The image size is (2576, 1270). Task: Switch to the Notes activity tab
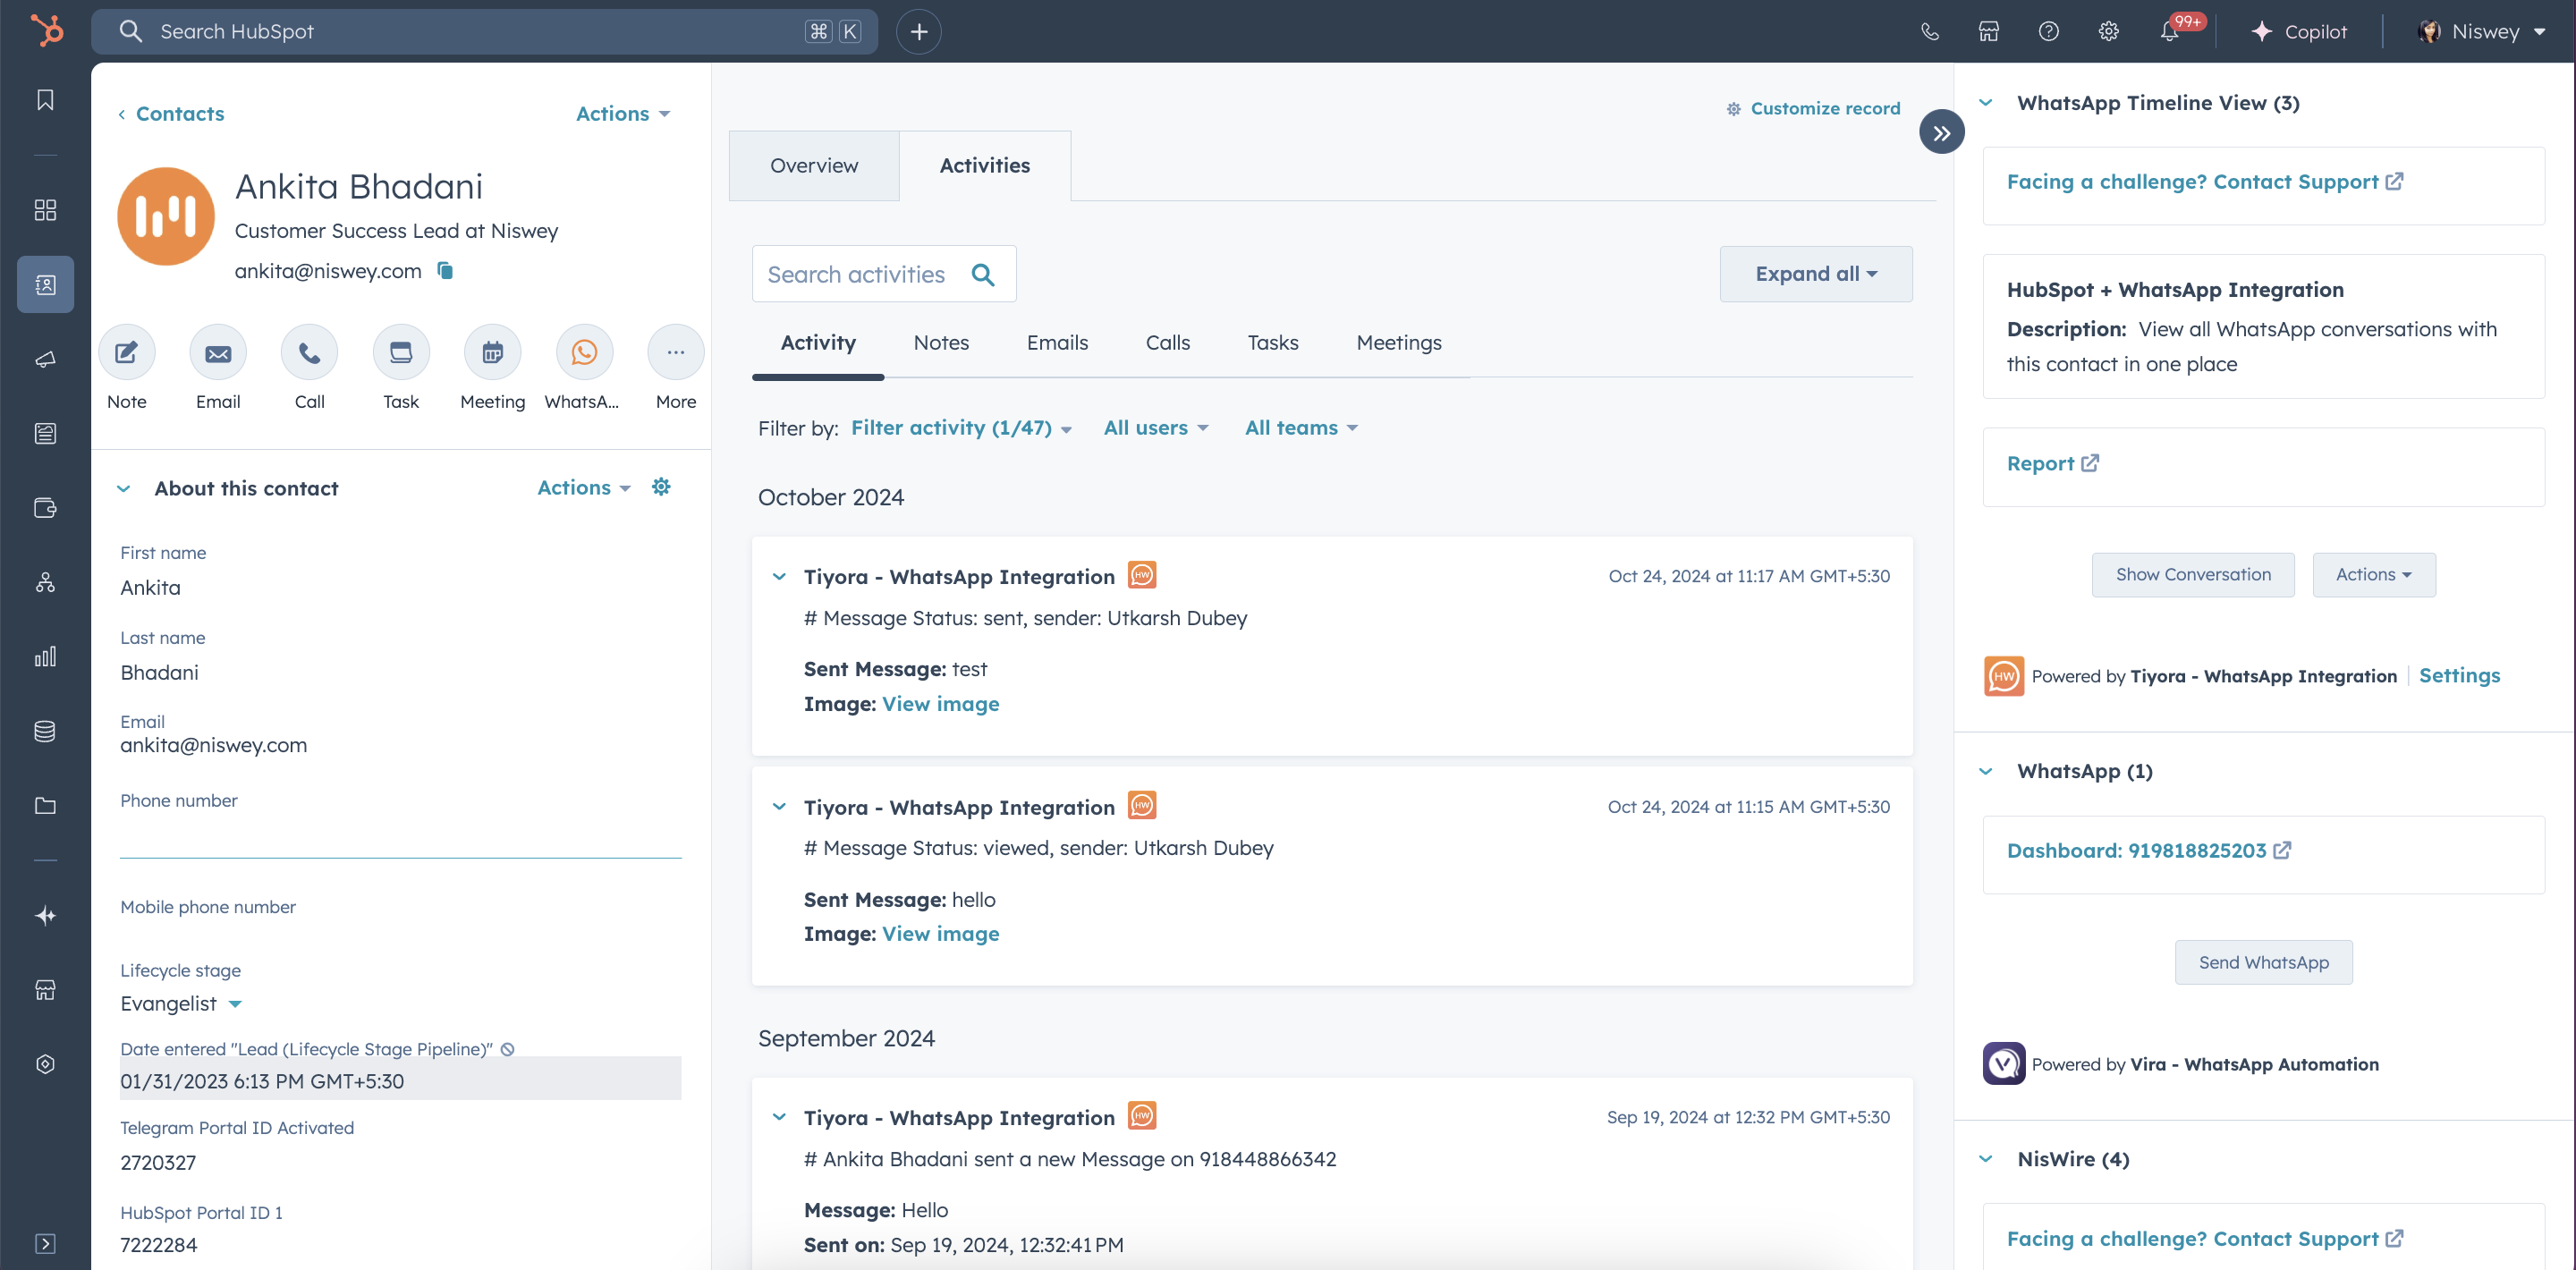coord(941,343)
